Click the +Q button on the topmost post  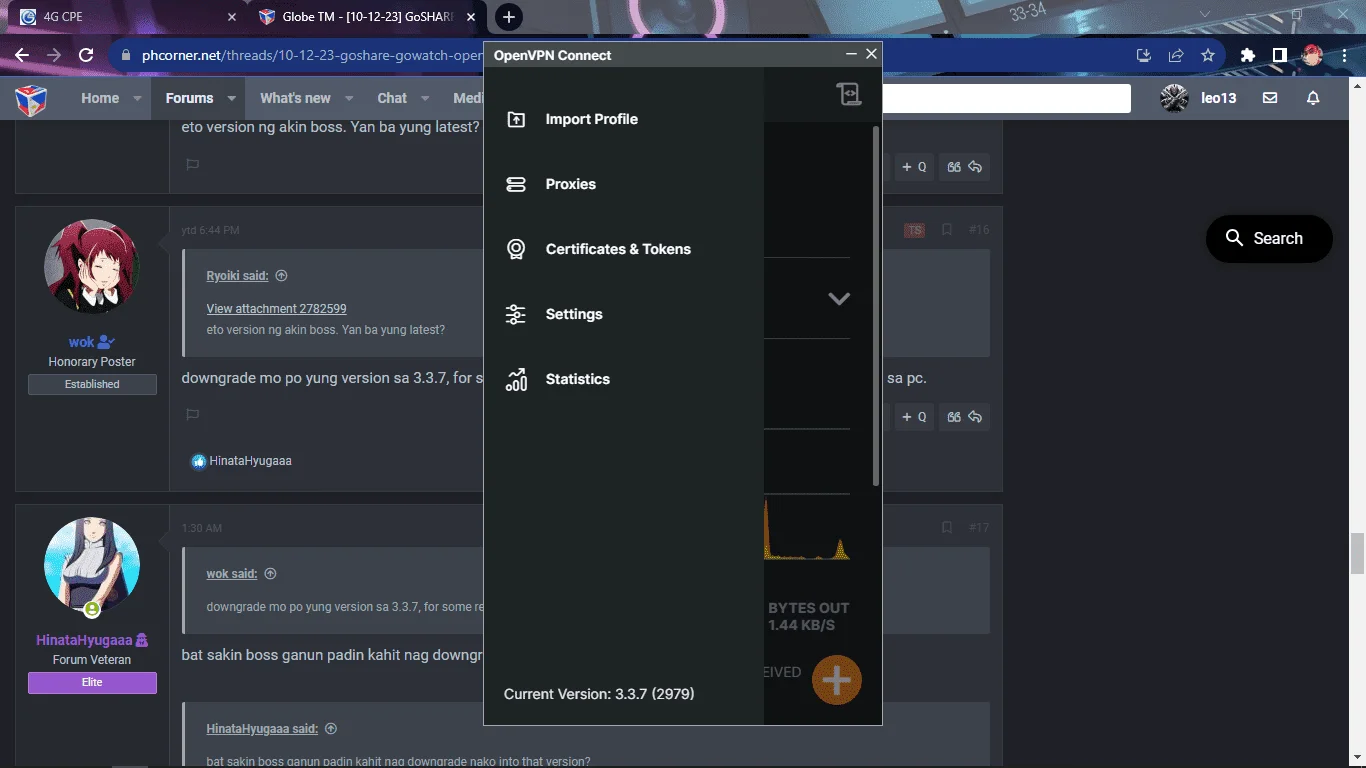pyautogui.click(x=914, y=167)
